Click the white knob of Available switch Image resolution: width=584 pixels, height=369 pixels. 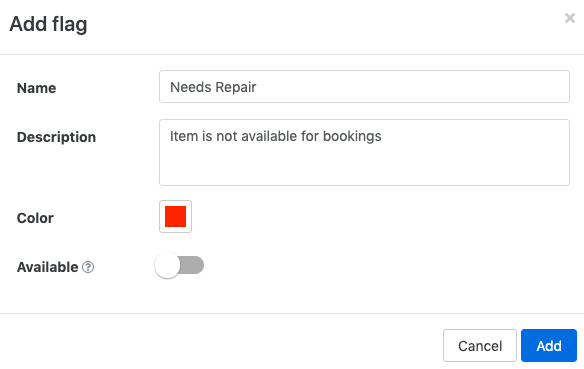[167, 265]
